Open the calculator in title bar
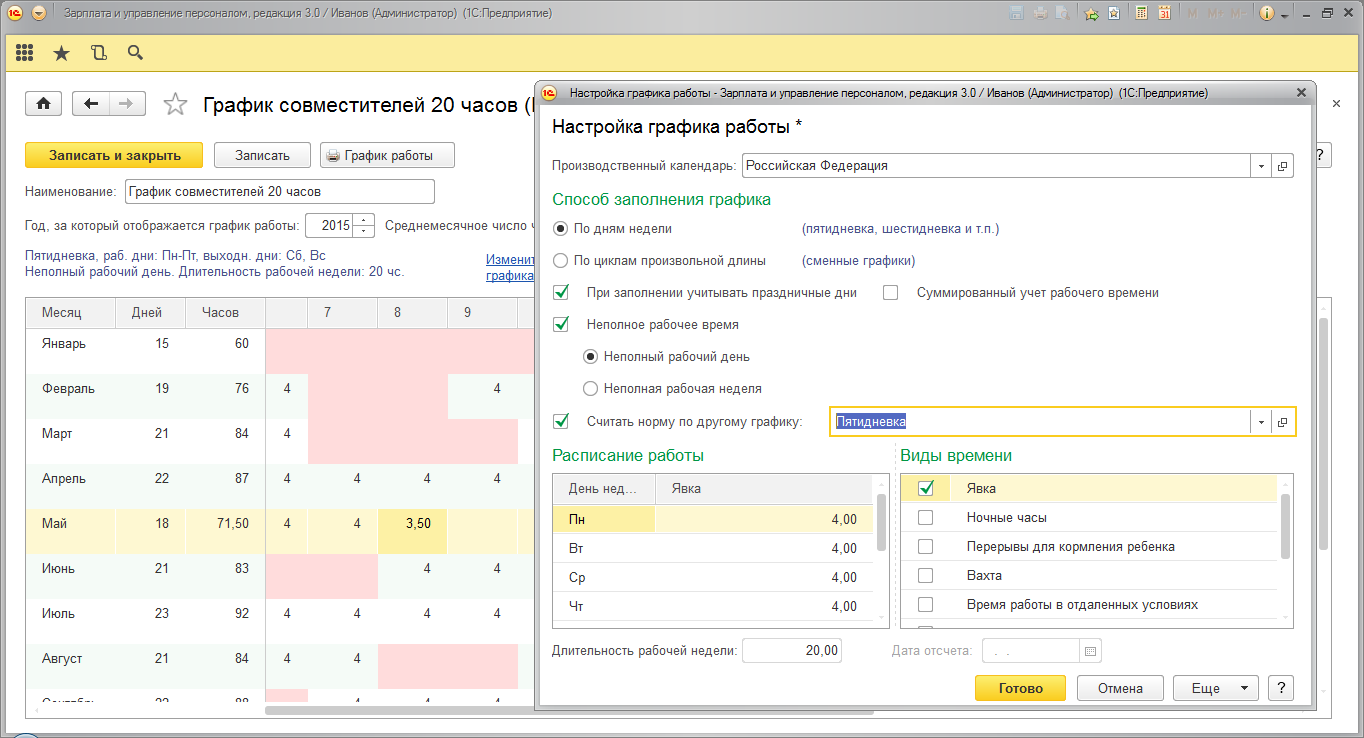This screenshot has width=1364, height=738. [1142, 14]
